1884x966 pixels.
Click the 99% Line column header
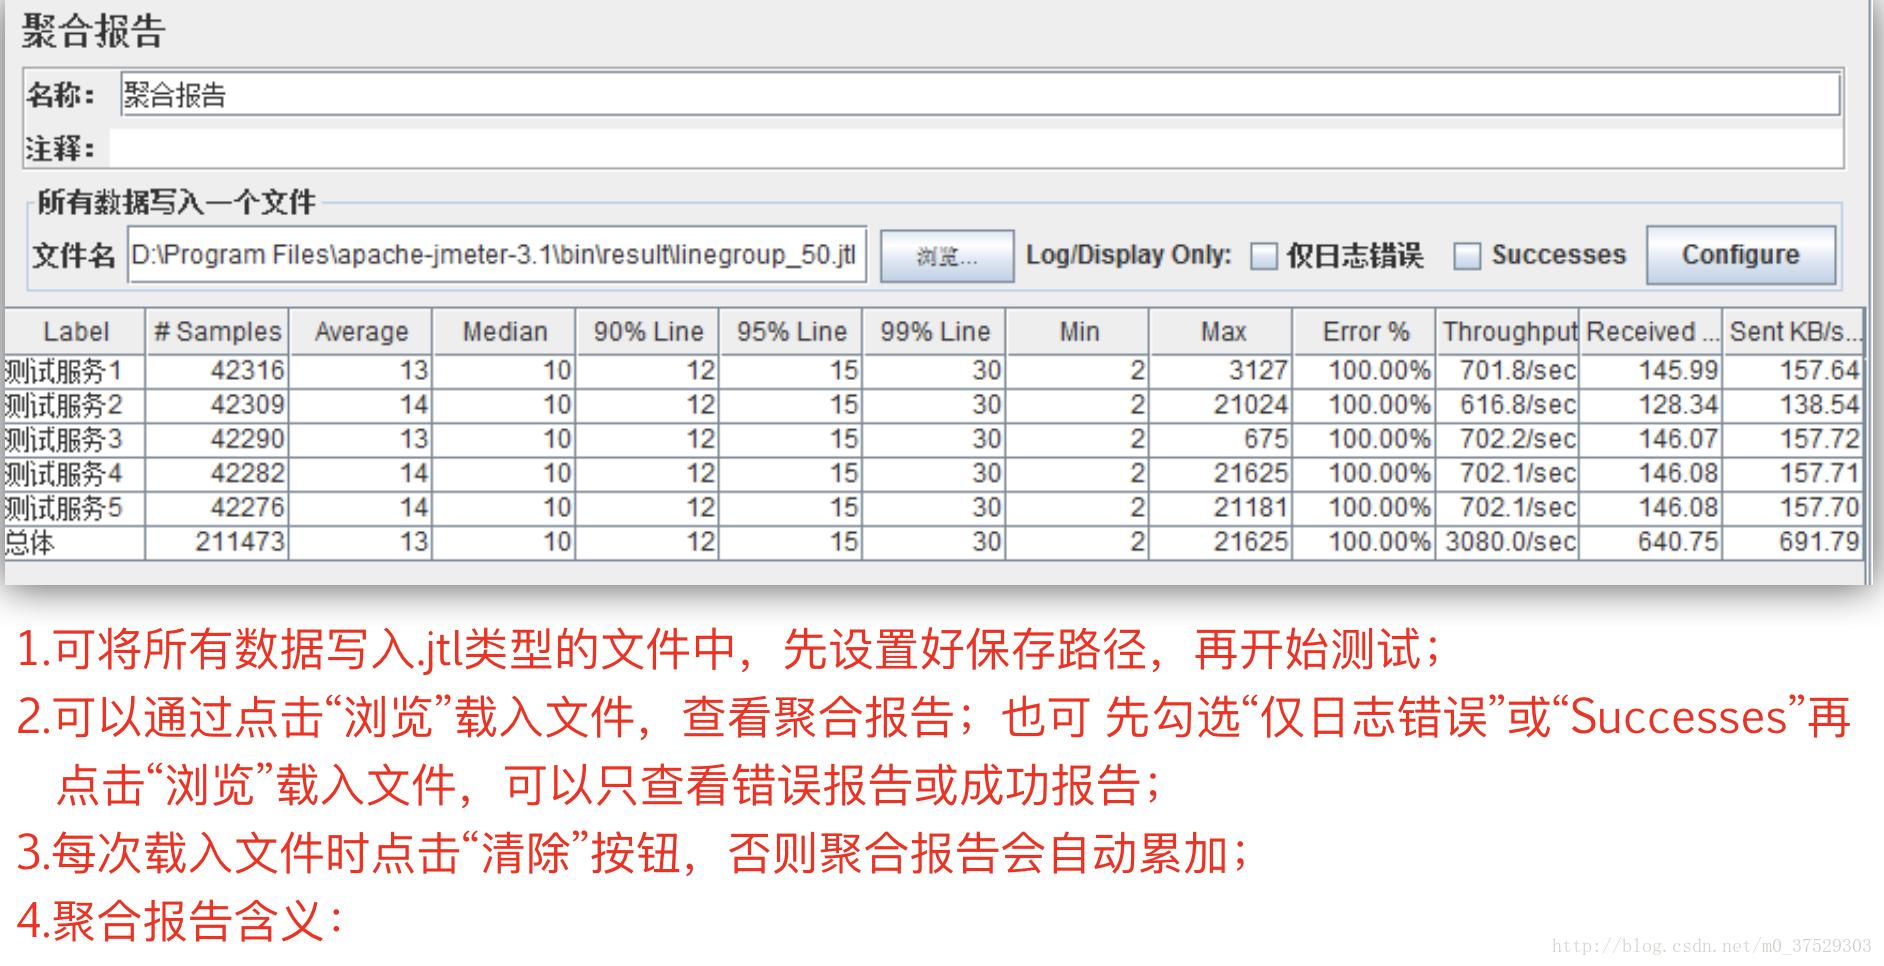pyautogui.click(x=933, y=330)
